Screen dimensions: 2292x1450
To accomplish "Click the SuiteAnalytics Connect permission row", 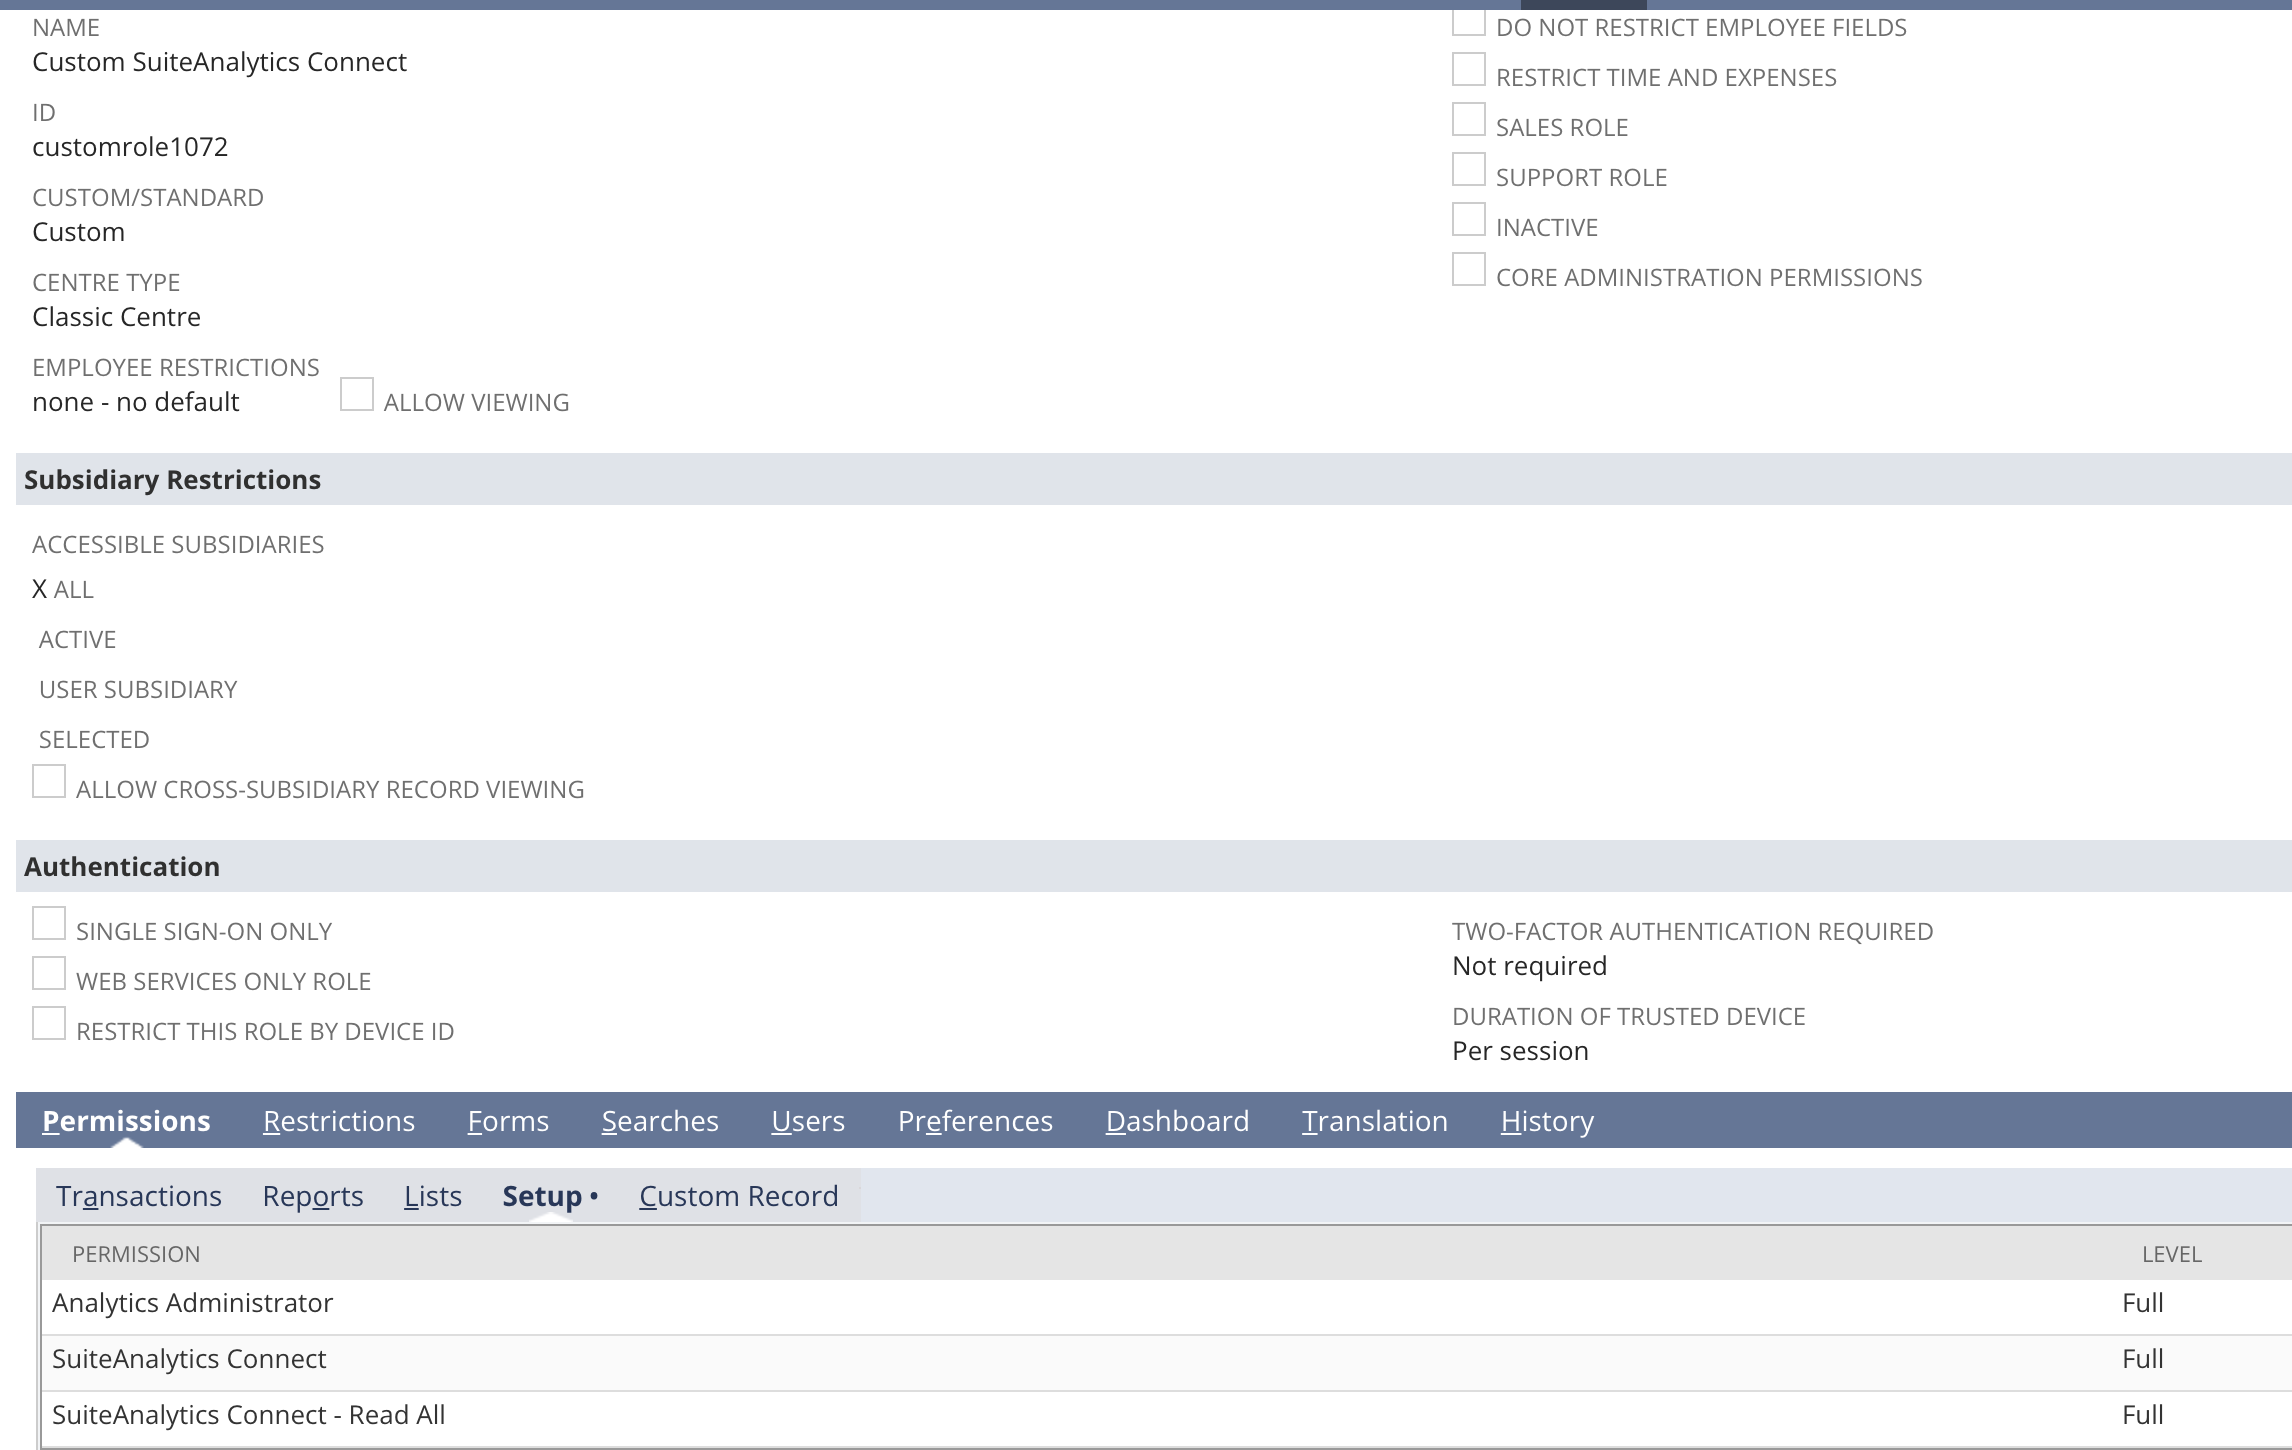I will pos(1166,1362).
